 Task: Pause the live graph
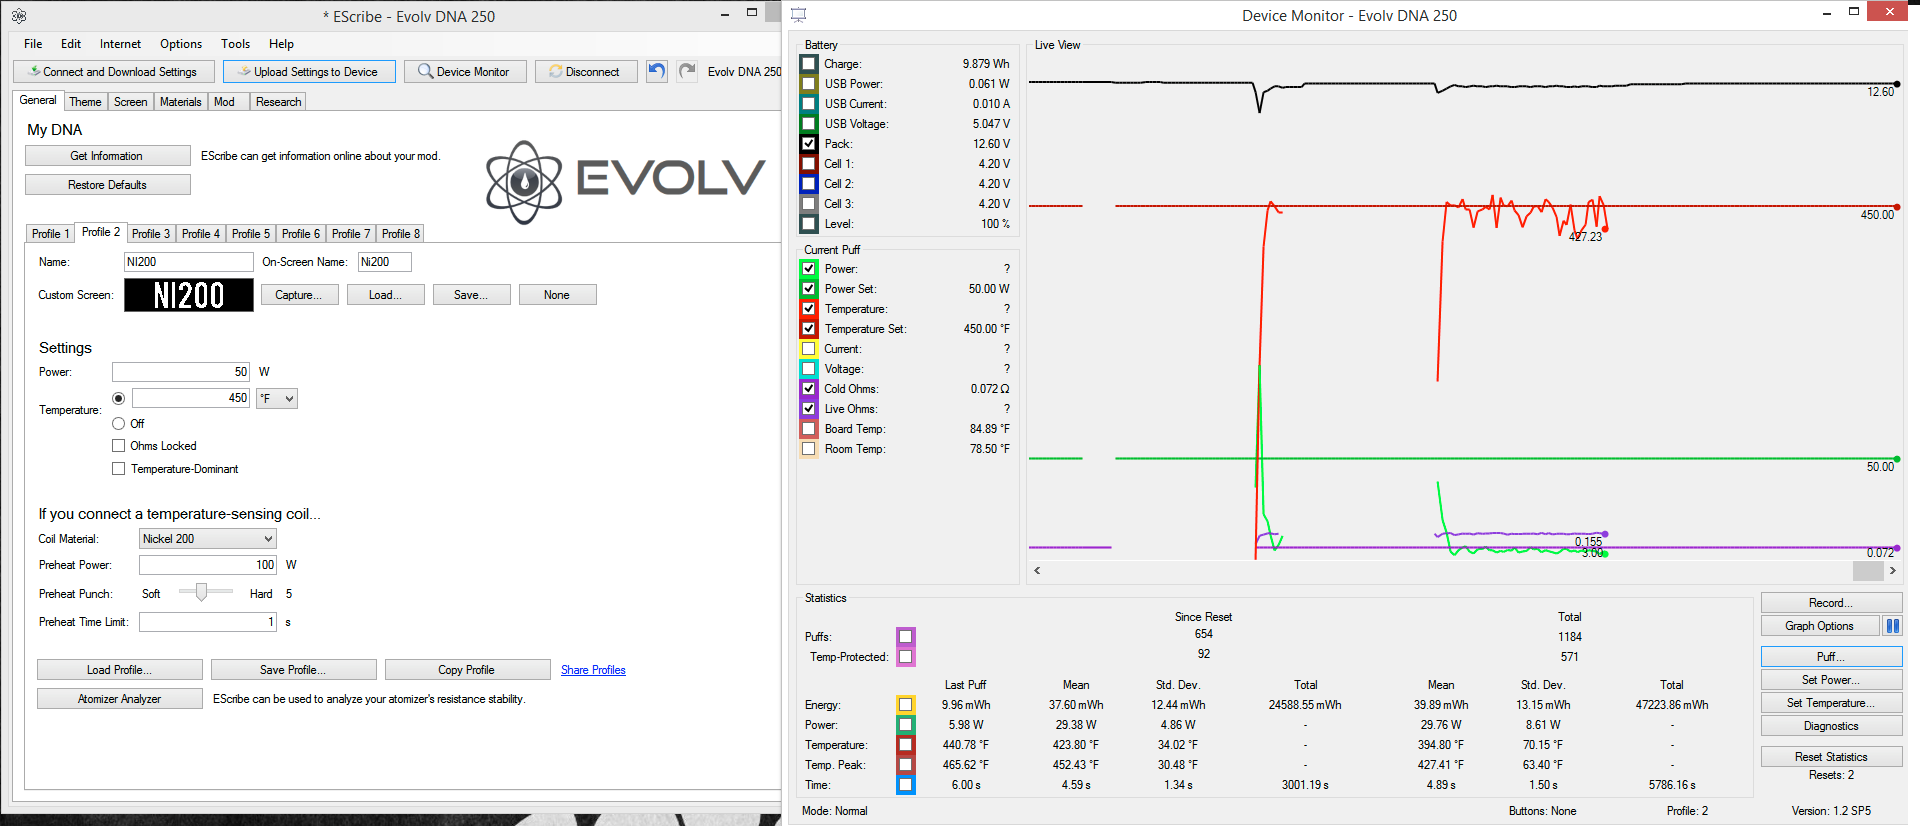[x=1892, y=626]
